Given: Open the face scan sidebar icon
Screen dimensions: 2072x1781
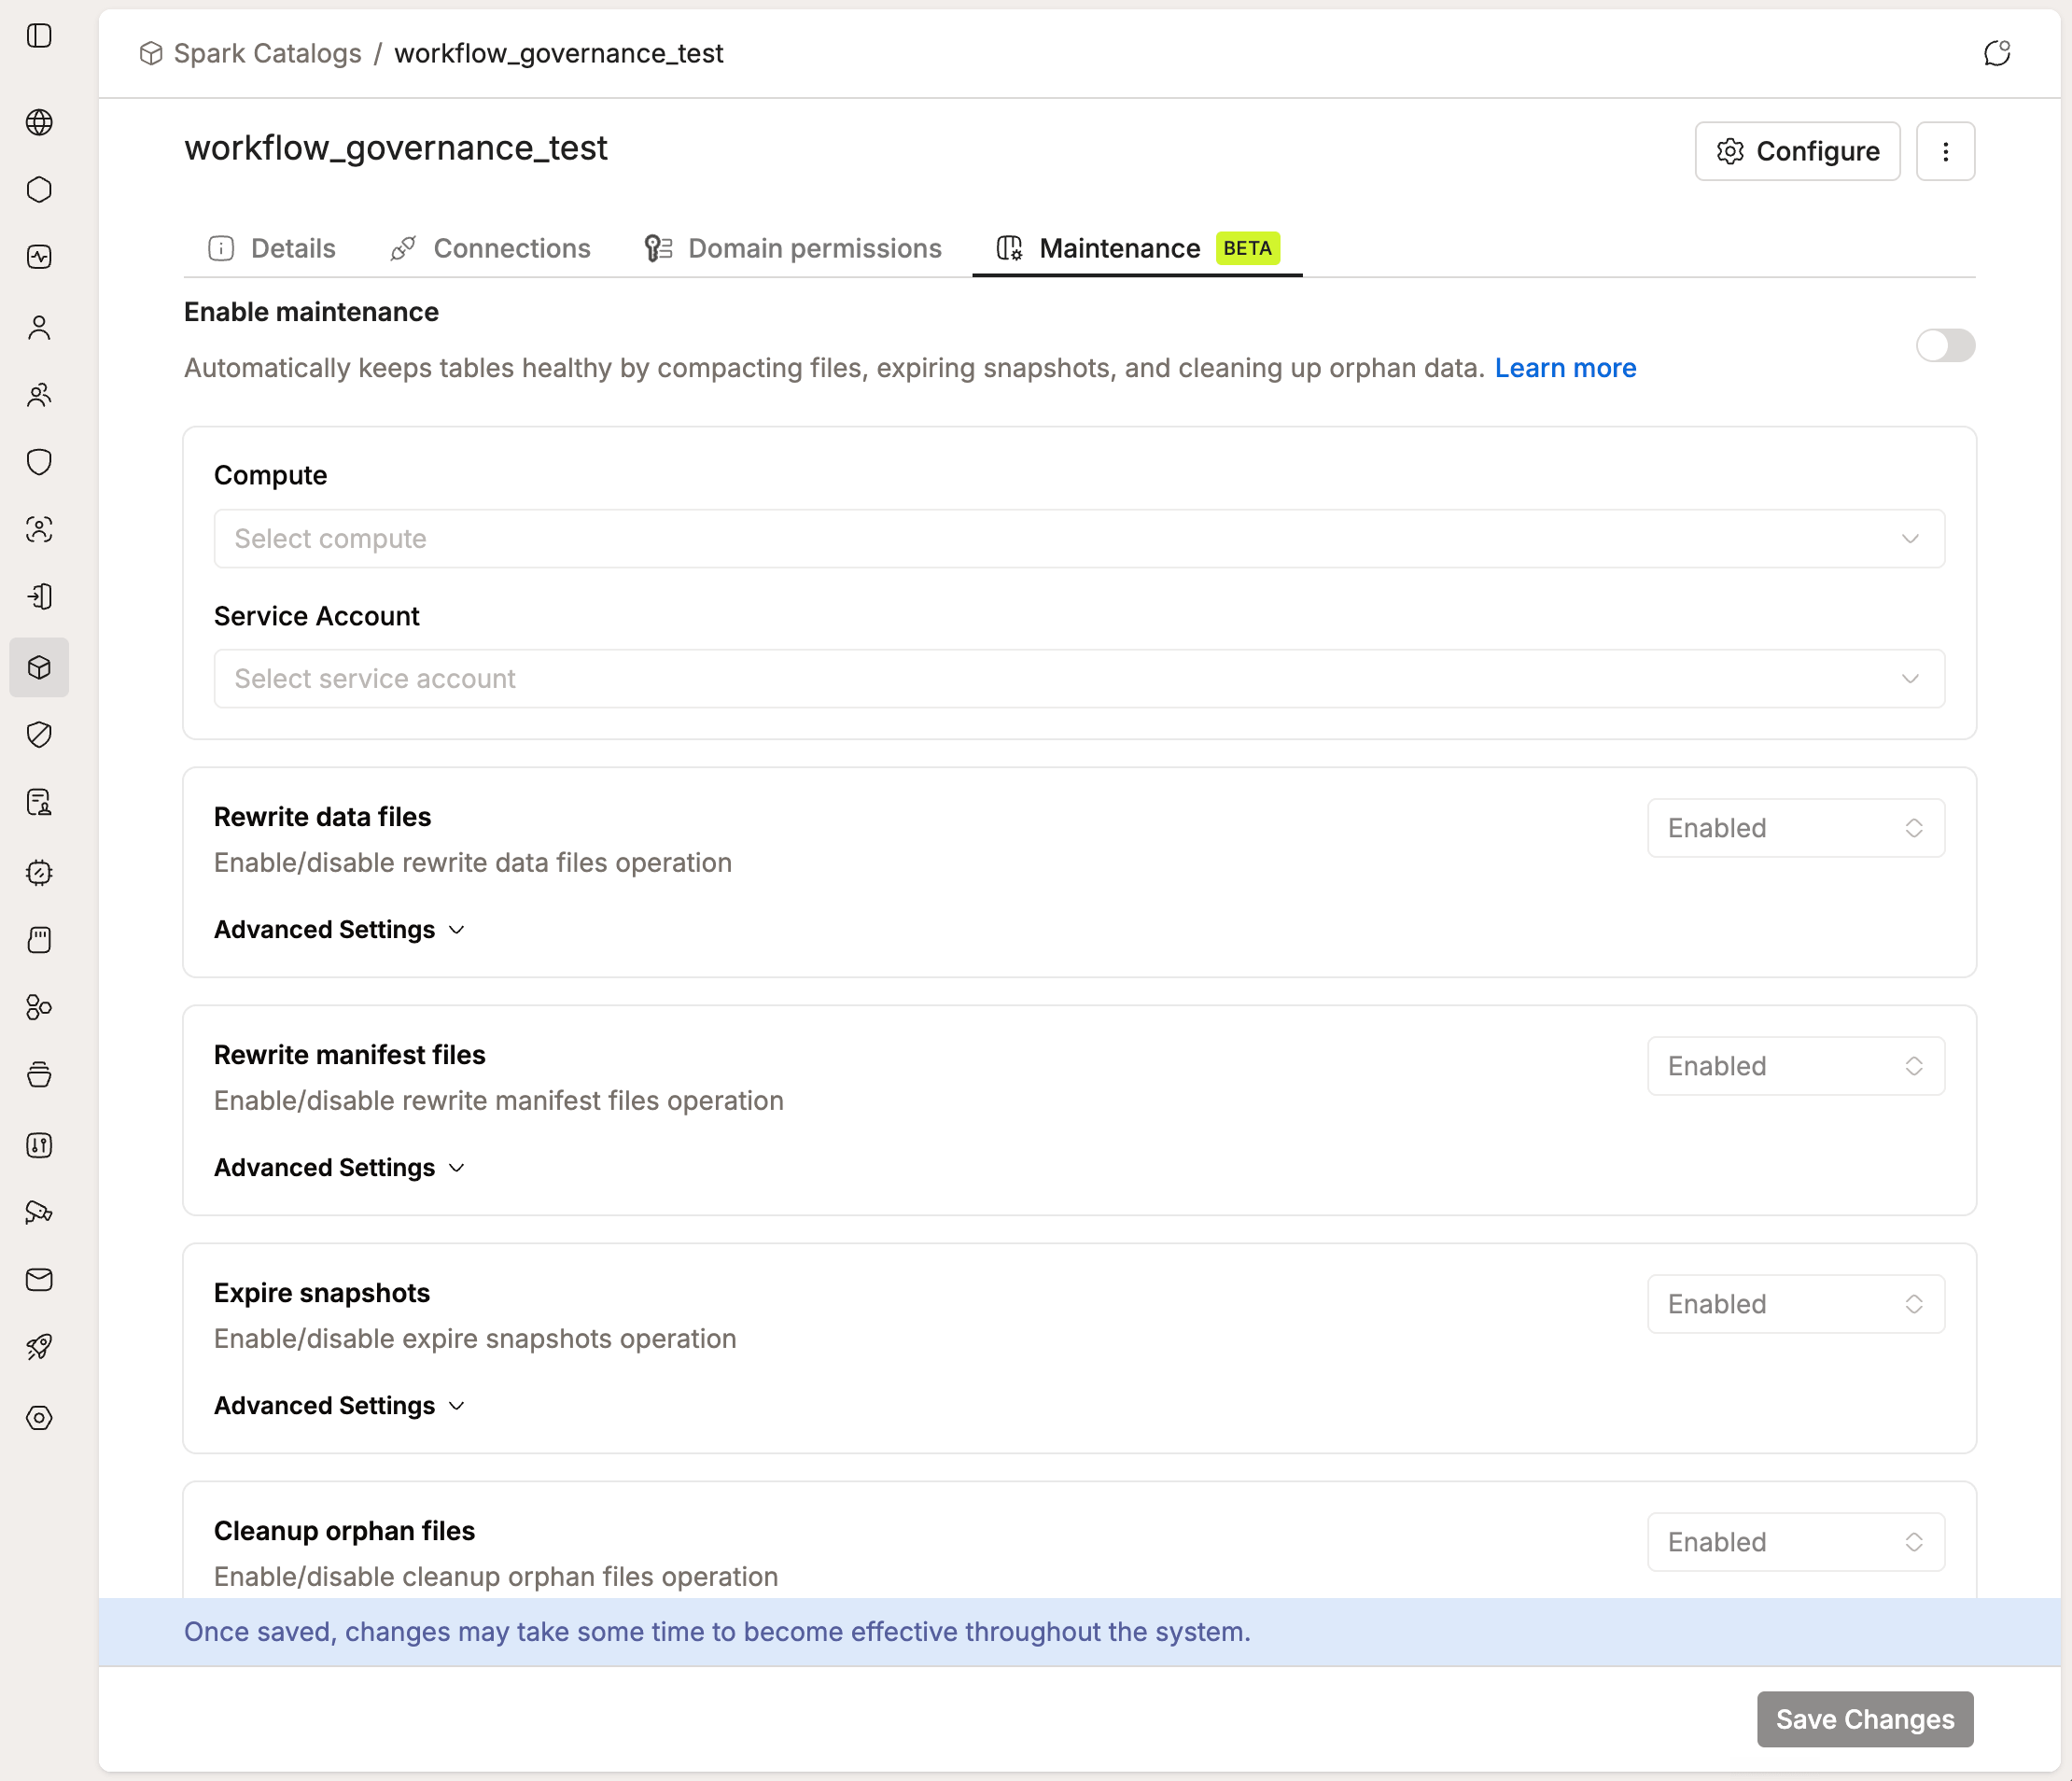Looking at the screenshot, I should coord(39,529).
